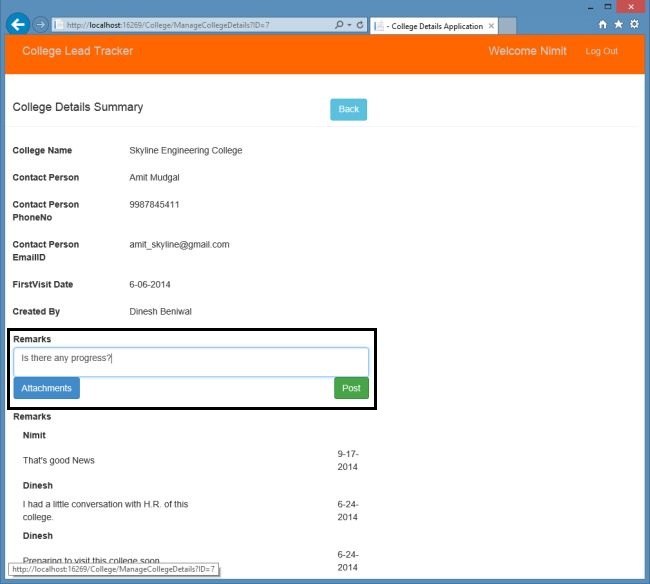Select first visit date 6-06-2014

pyautogui.click(x=150, y=284)
